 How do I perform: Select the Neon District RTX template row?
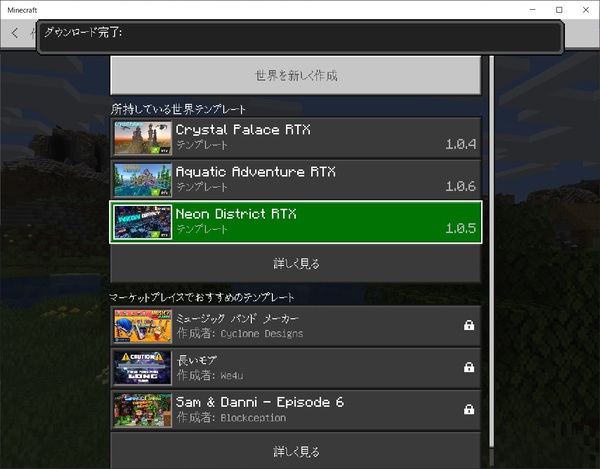[296, 222]
